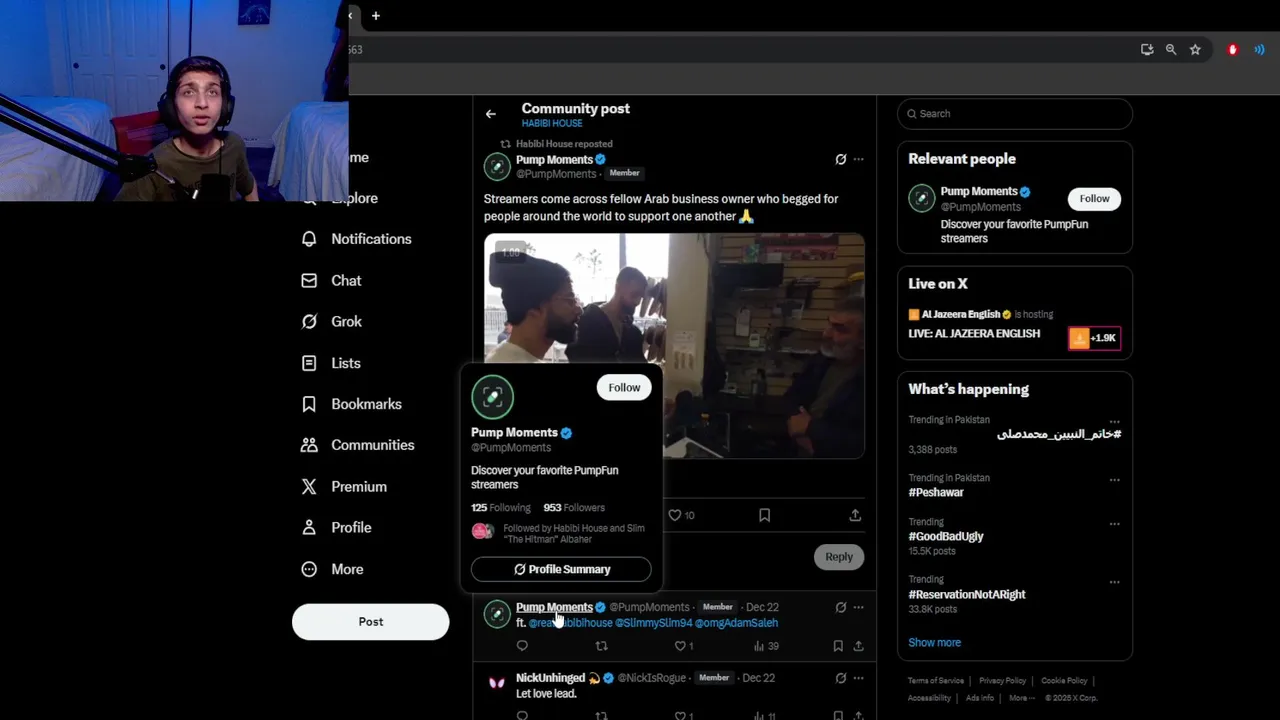The width and height of the screenshot is (1280, 720).
Task: Click the Grok slash icon in sidebar
Action: (309, 322)
